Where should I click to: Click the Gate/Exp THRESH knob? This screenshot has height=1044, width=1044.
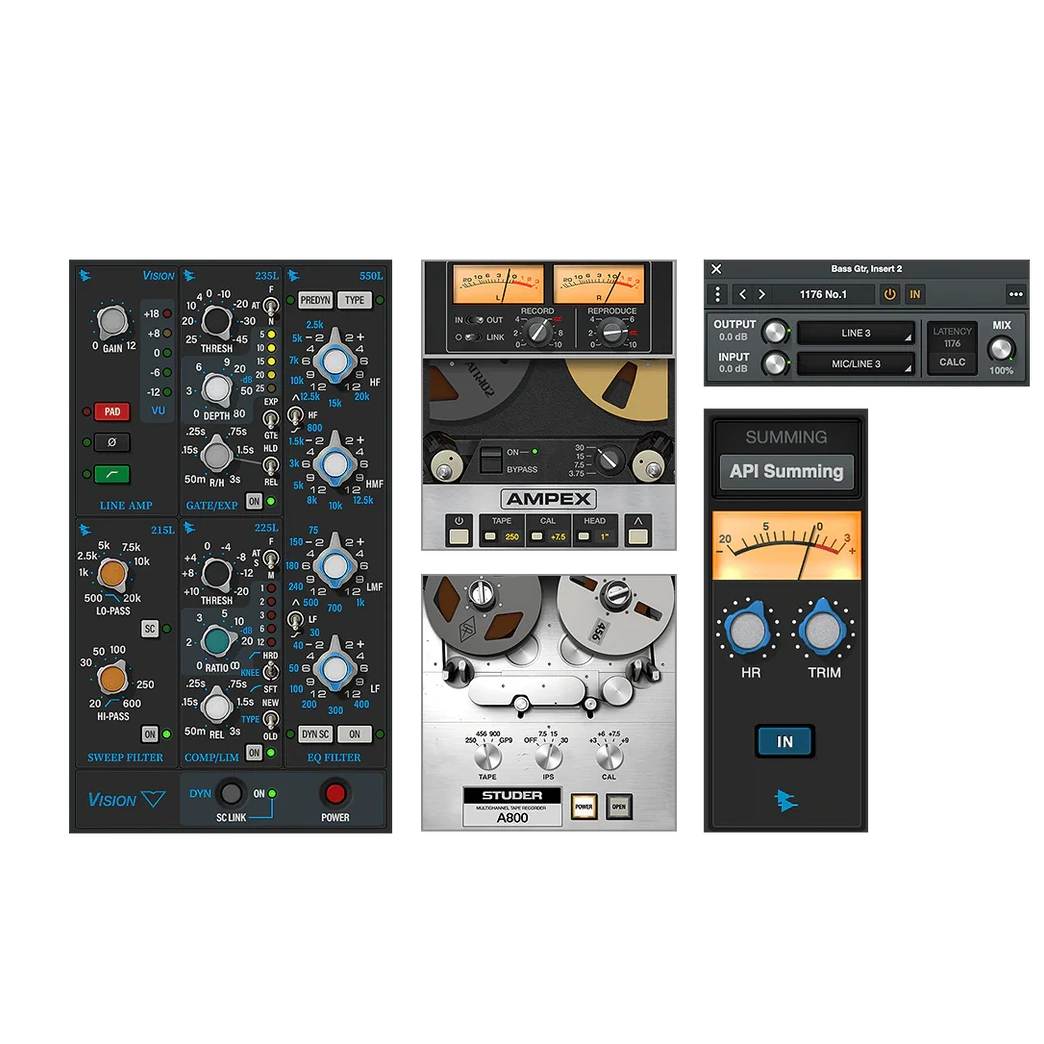216,320
